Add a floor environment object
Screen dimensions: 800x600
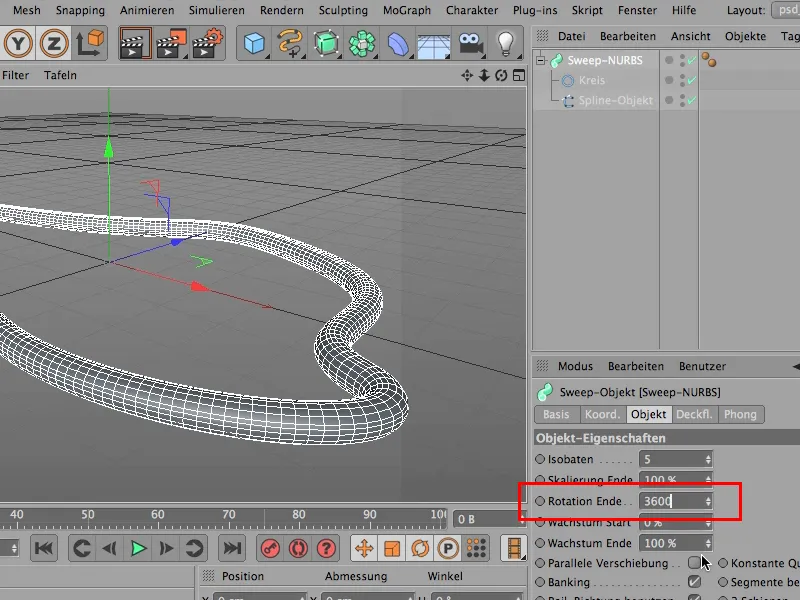pos(434,45)
